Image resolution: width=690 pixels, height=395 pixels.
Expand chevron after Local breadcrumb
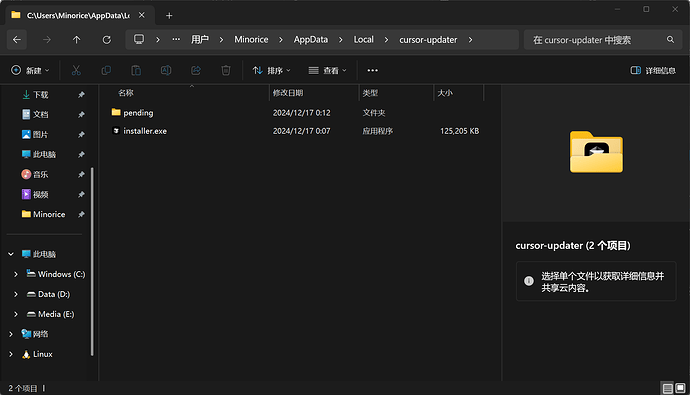coord(386,40)
